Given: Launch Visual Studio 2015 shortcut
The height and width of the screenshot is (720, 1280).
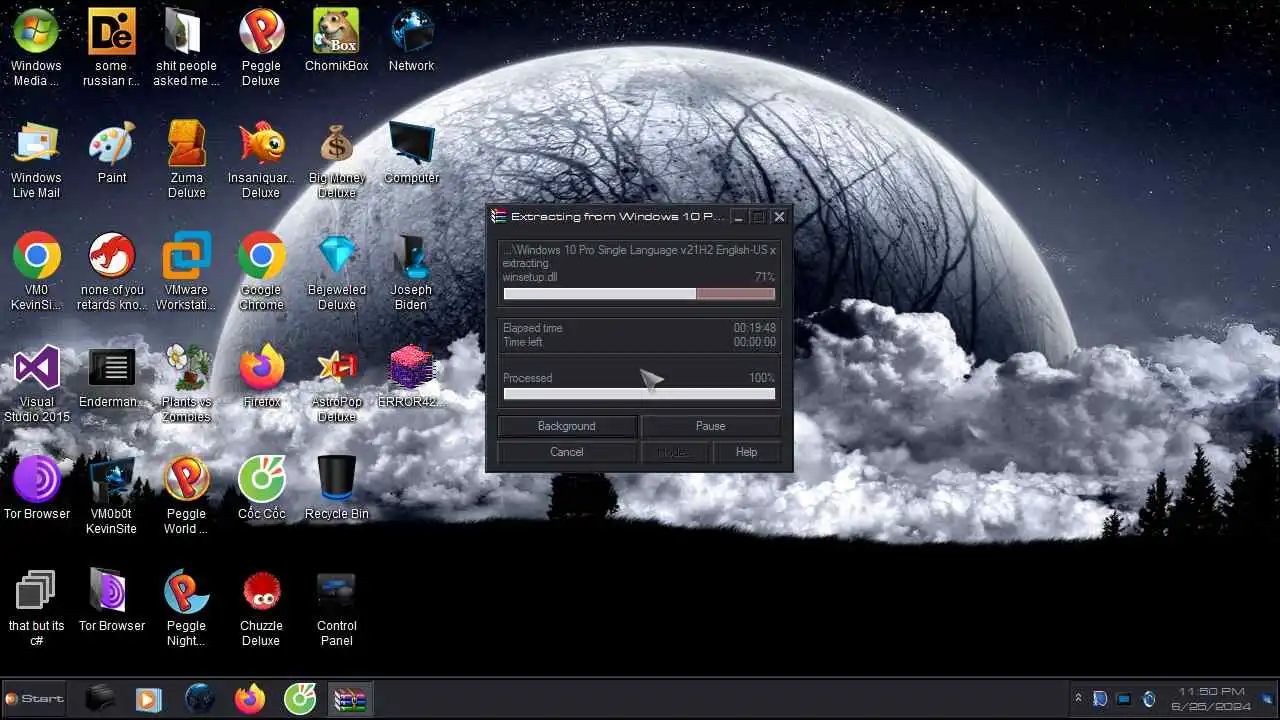Looking at the screenshot, I should pos(36,384).
